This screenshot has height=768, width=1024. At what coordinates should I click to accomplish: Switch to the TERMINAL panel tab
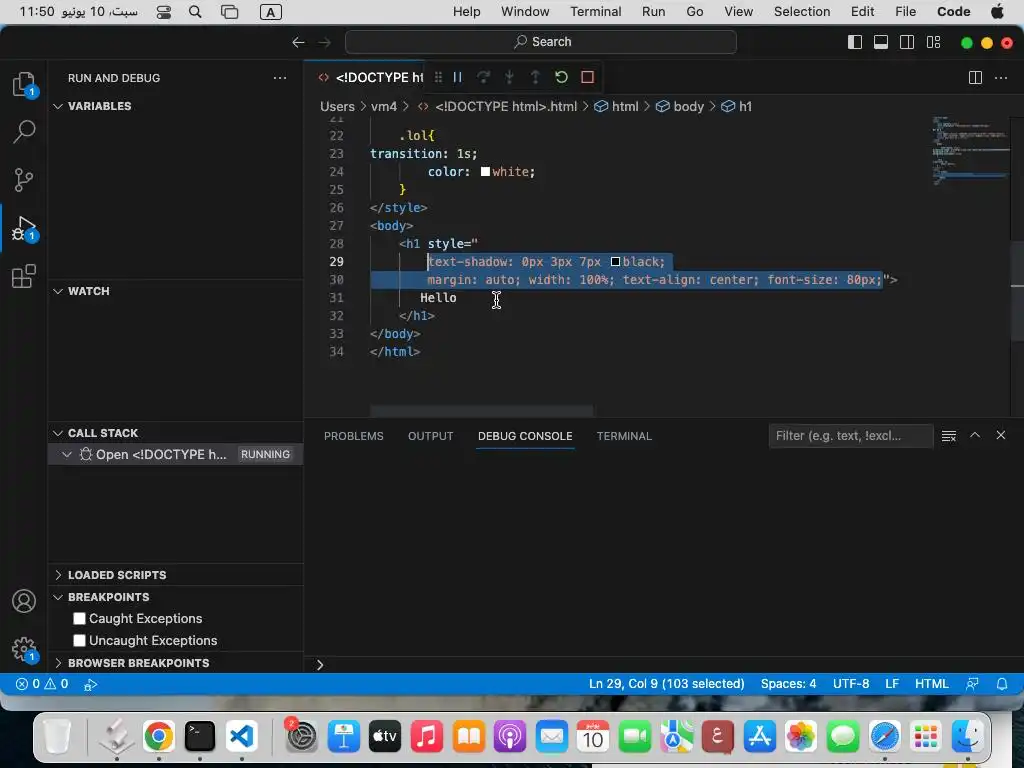point(624,436)
